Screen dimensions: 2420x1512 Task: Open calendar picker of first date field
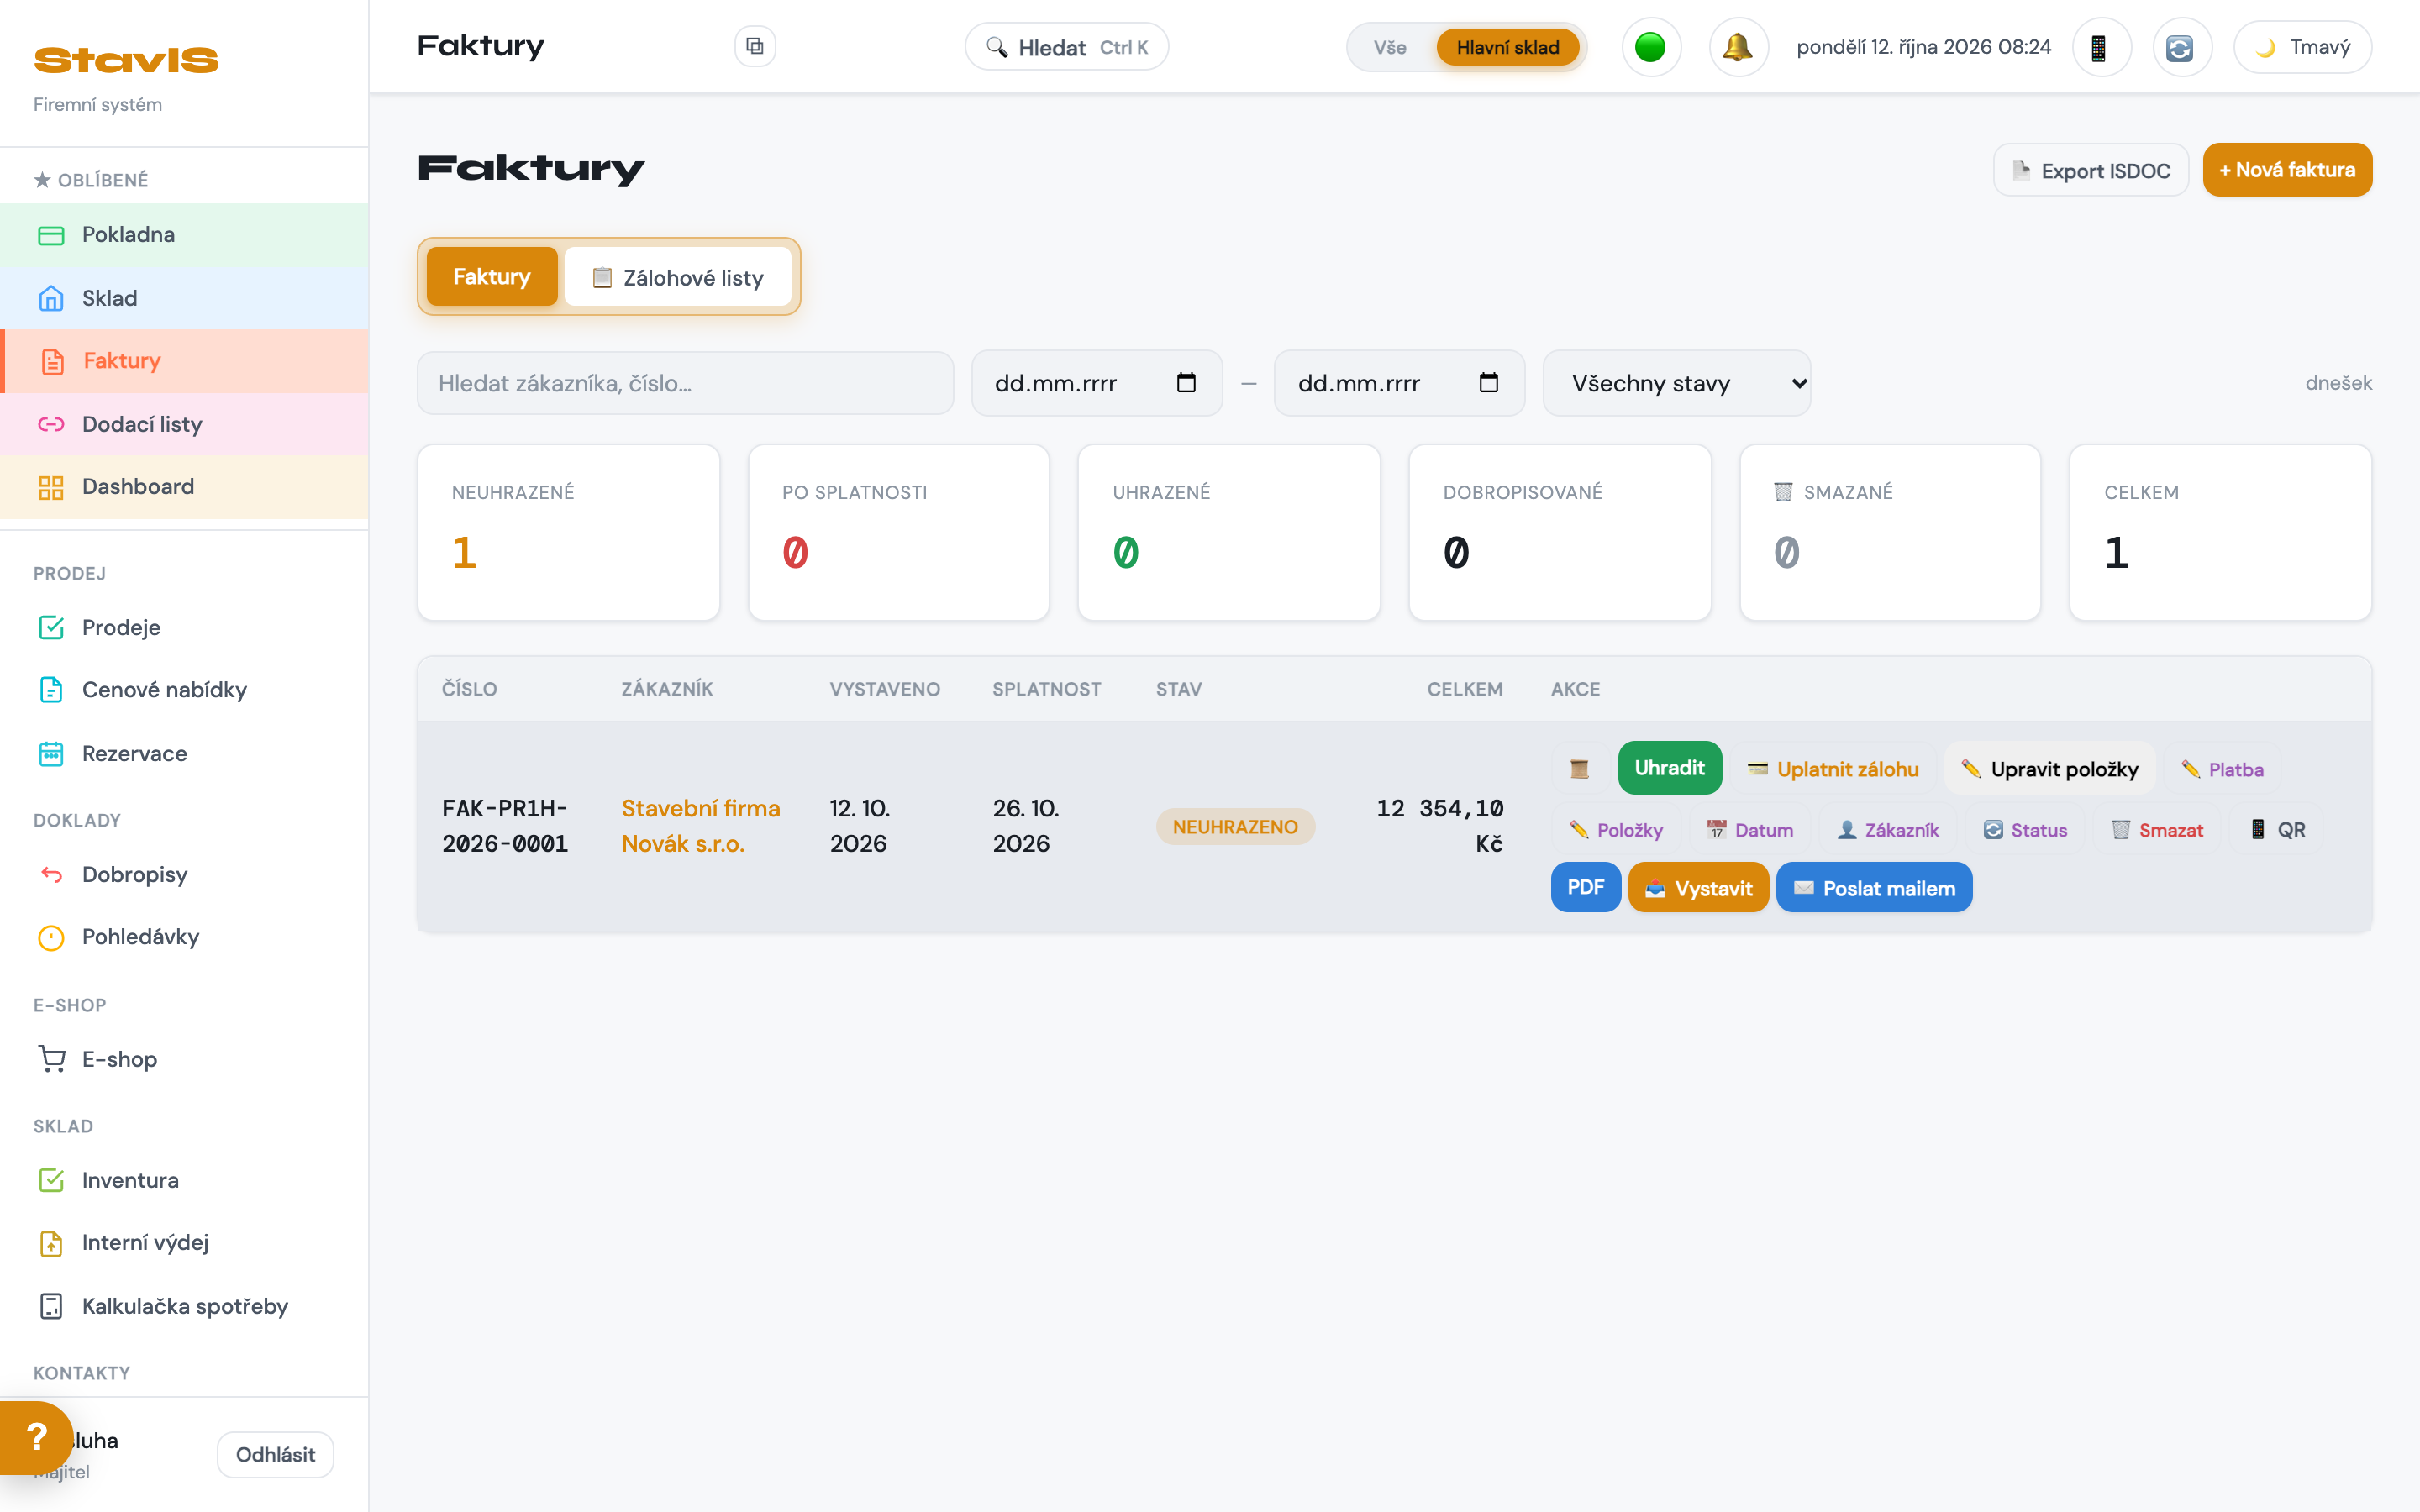click(1186, 383)
